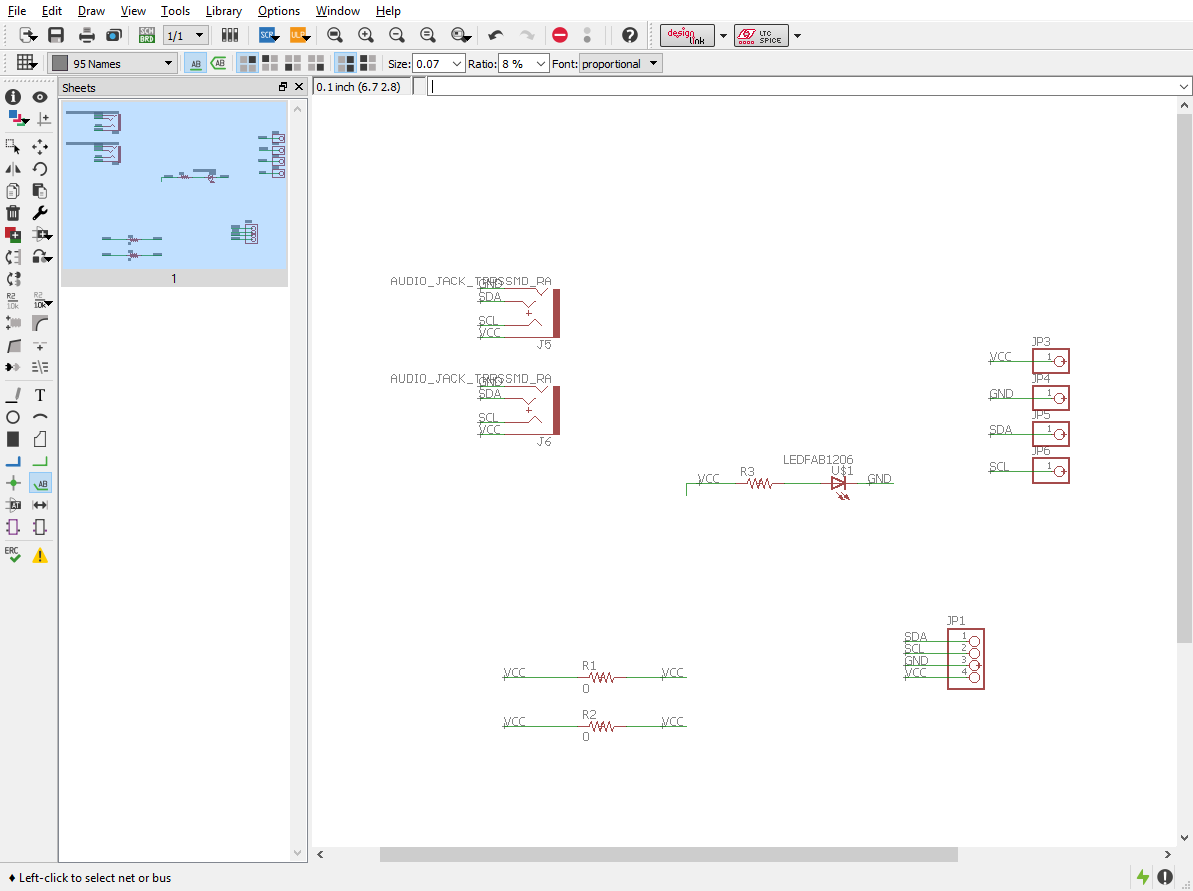Open Help with the question mark icon

(x=629, y=35)
